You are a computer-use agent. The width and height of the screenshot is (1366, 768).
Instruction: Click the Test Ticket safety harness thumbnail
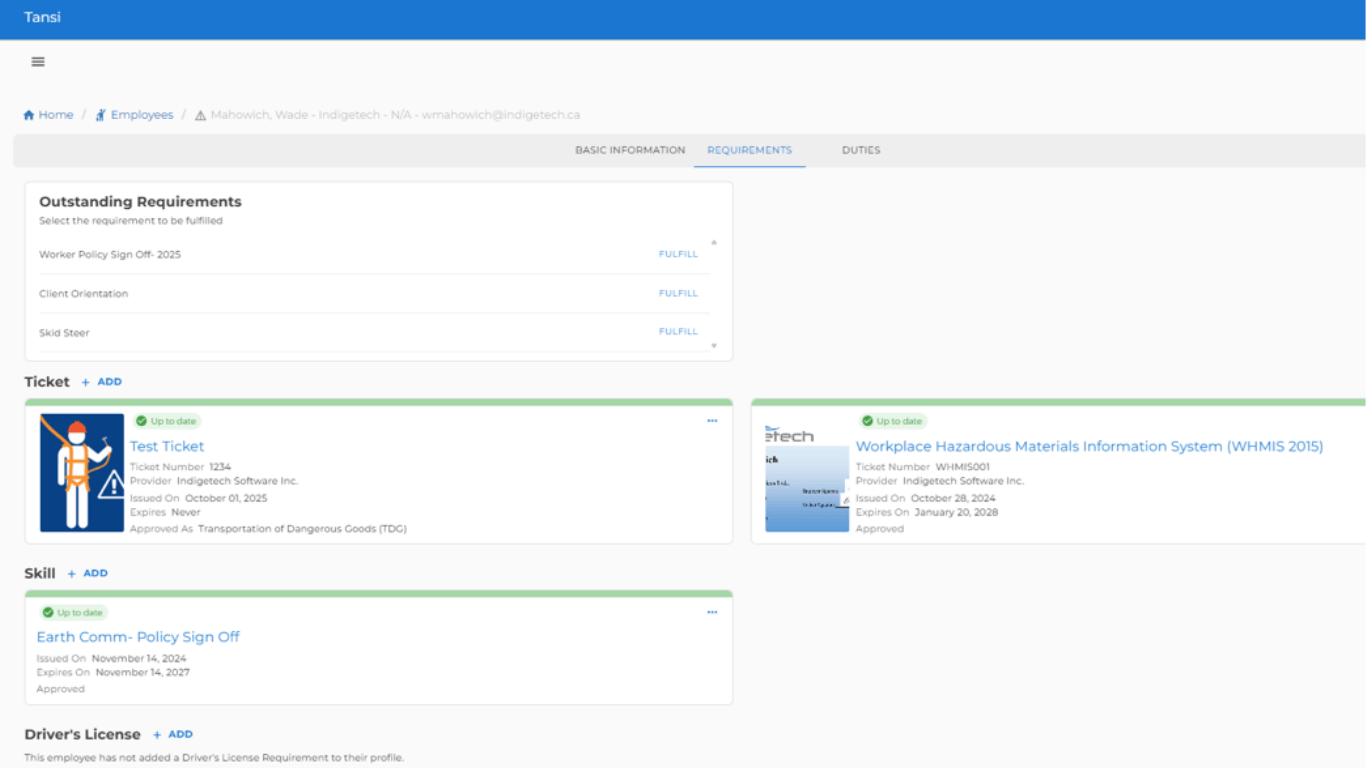click(x=82, y=473)
